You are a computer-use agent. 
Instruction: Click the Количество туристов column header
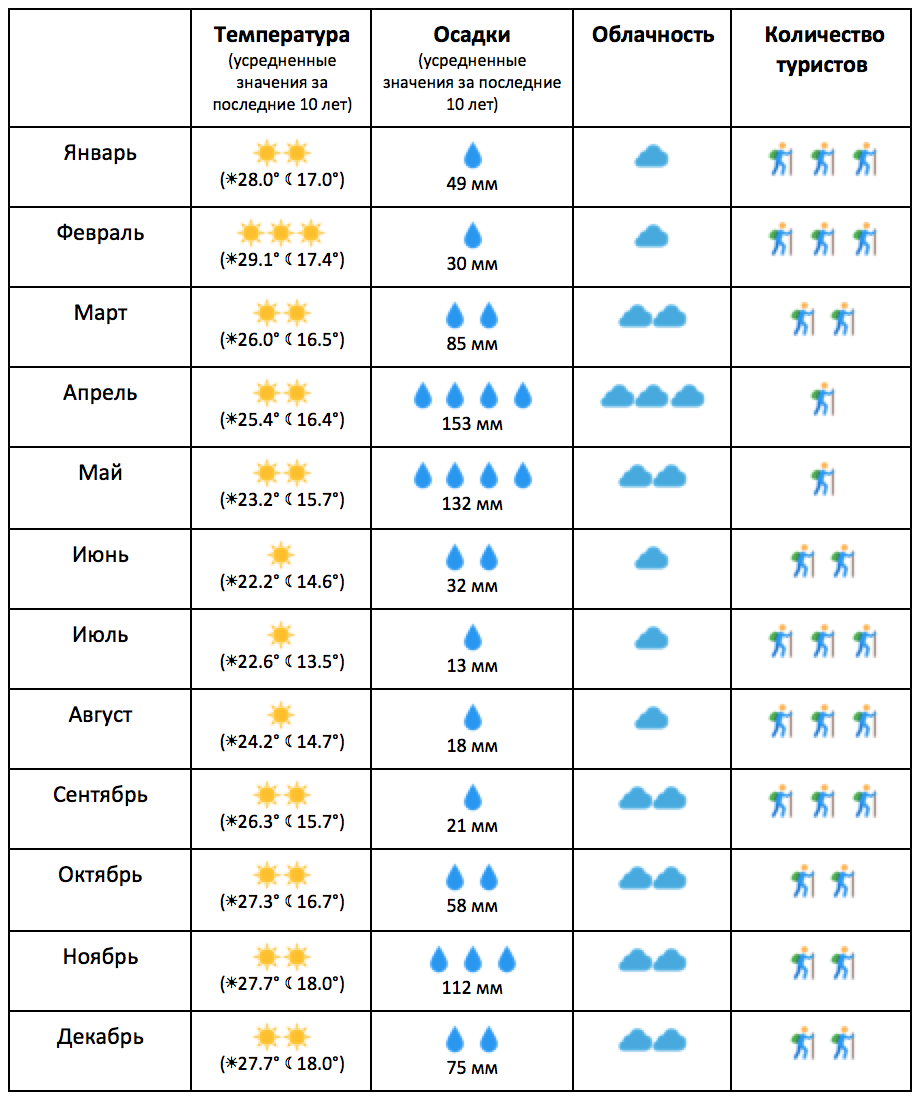point(824,49)
